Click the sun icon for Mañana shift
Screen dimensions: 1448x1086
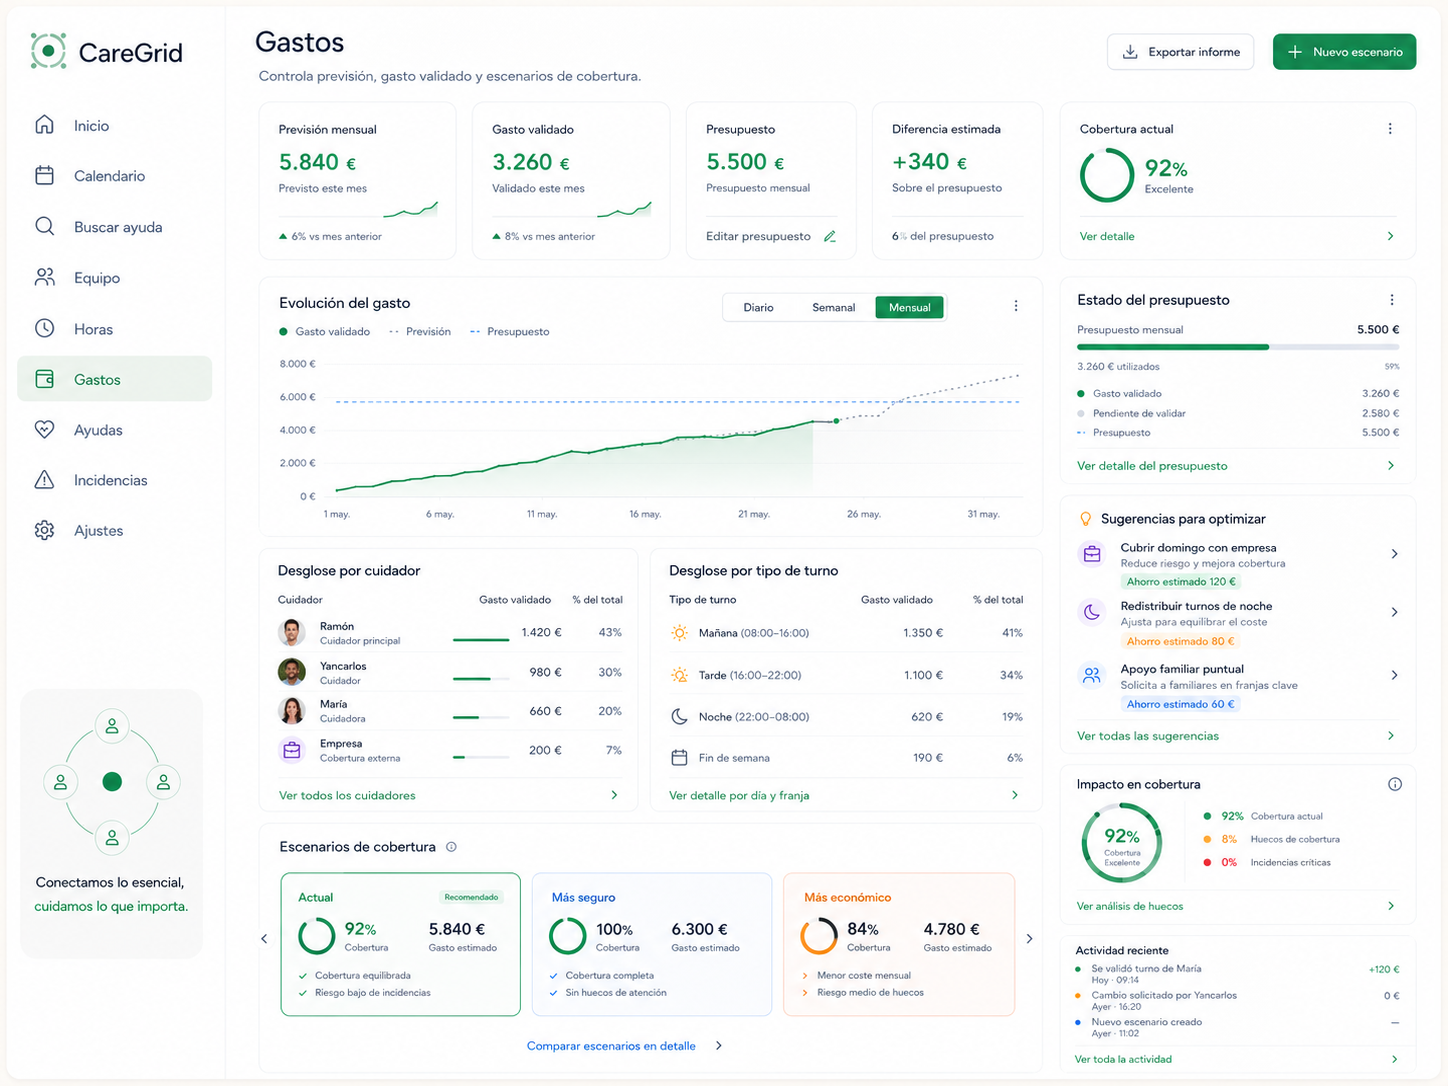(679, 633)
